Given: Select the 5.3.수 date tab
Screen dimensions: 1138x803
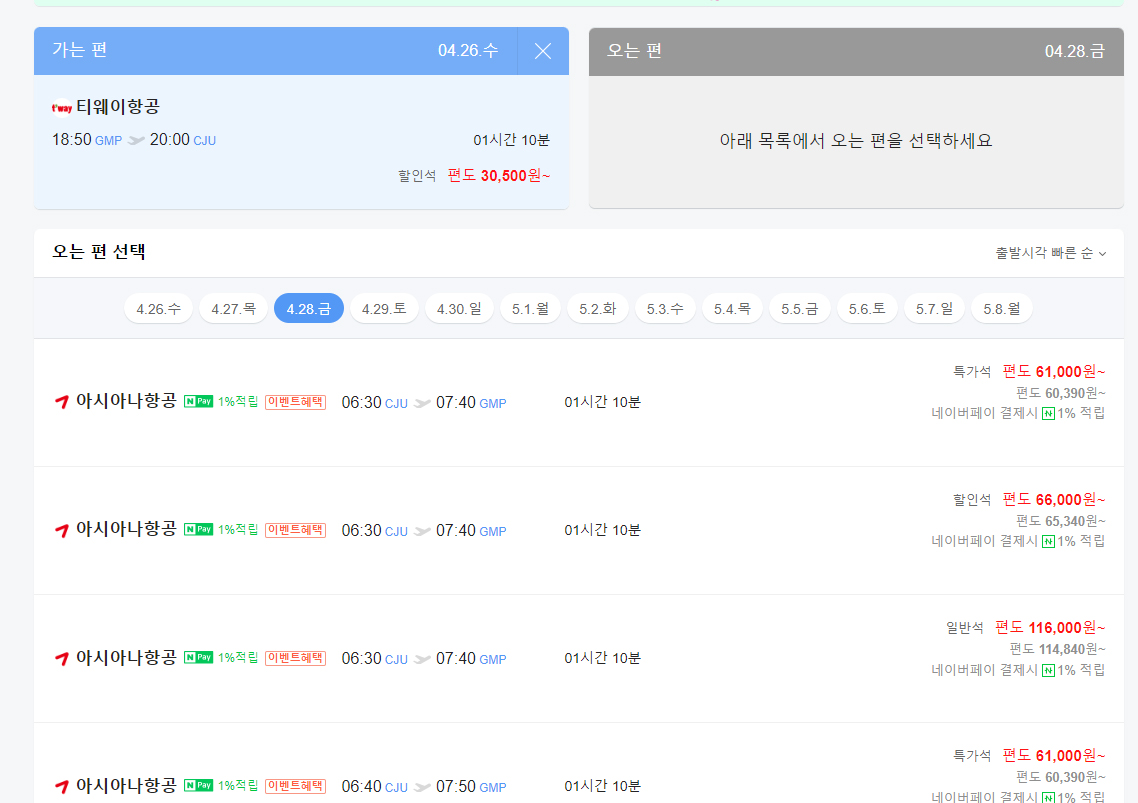Looking at the screenshot, I should tap(665, 309).
